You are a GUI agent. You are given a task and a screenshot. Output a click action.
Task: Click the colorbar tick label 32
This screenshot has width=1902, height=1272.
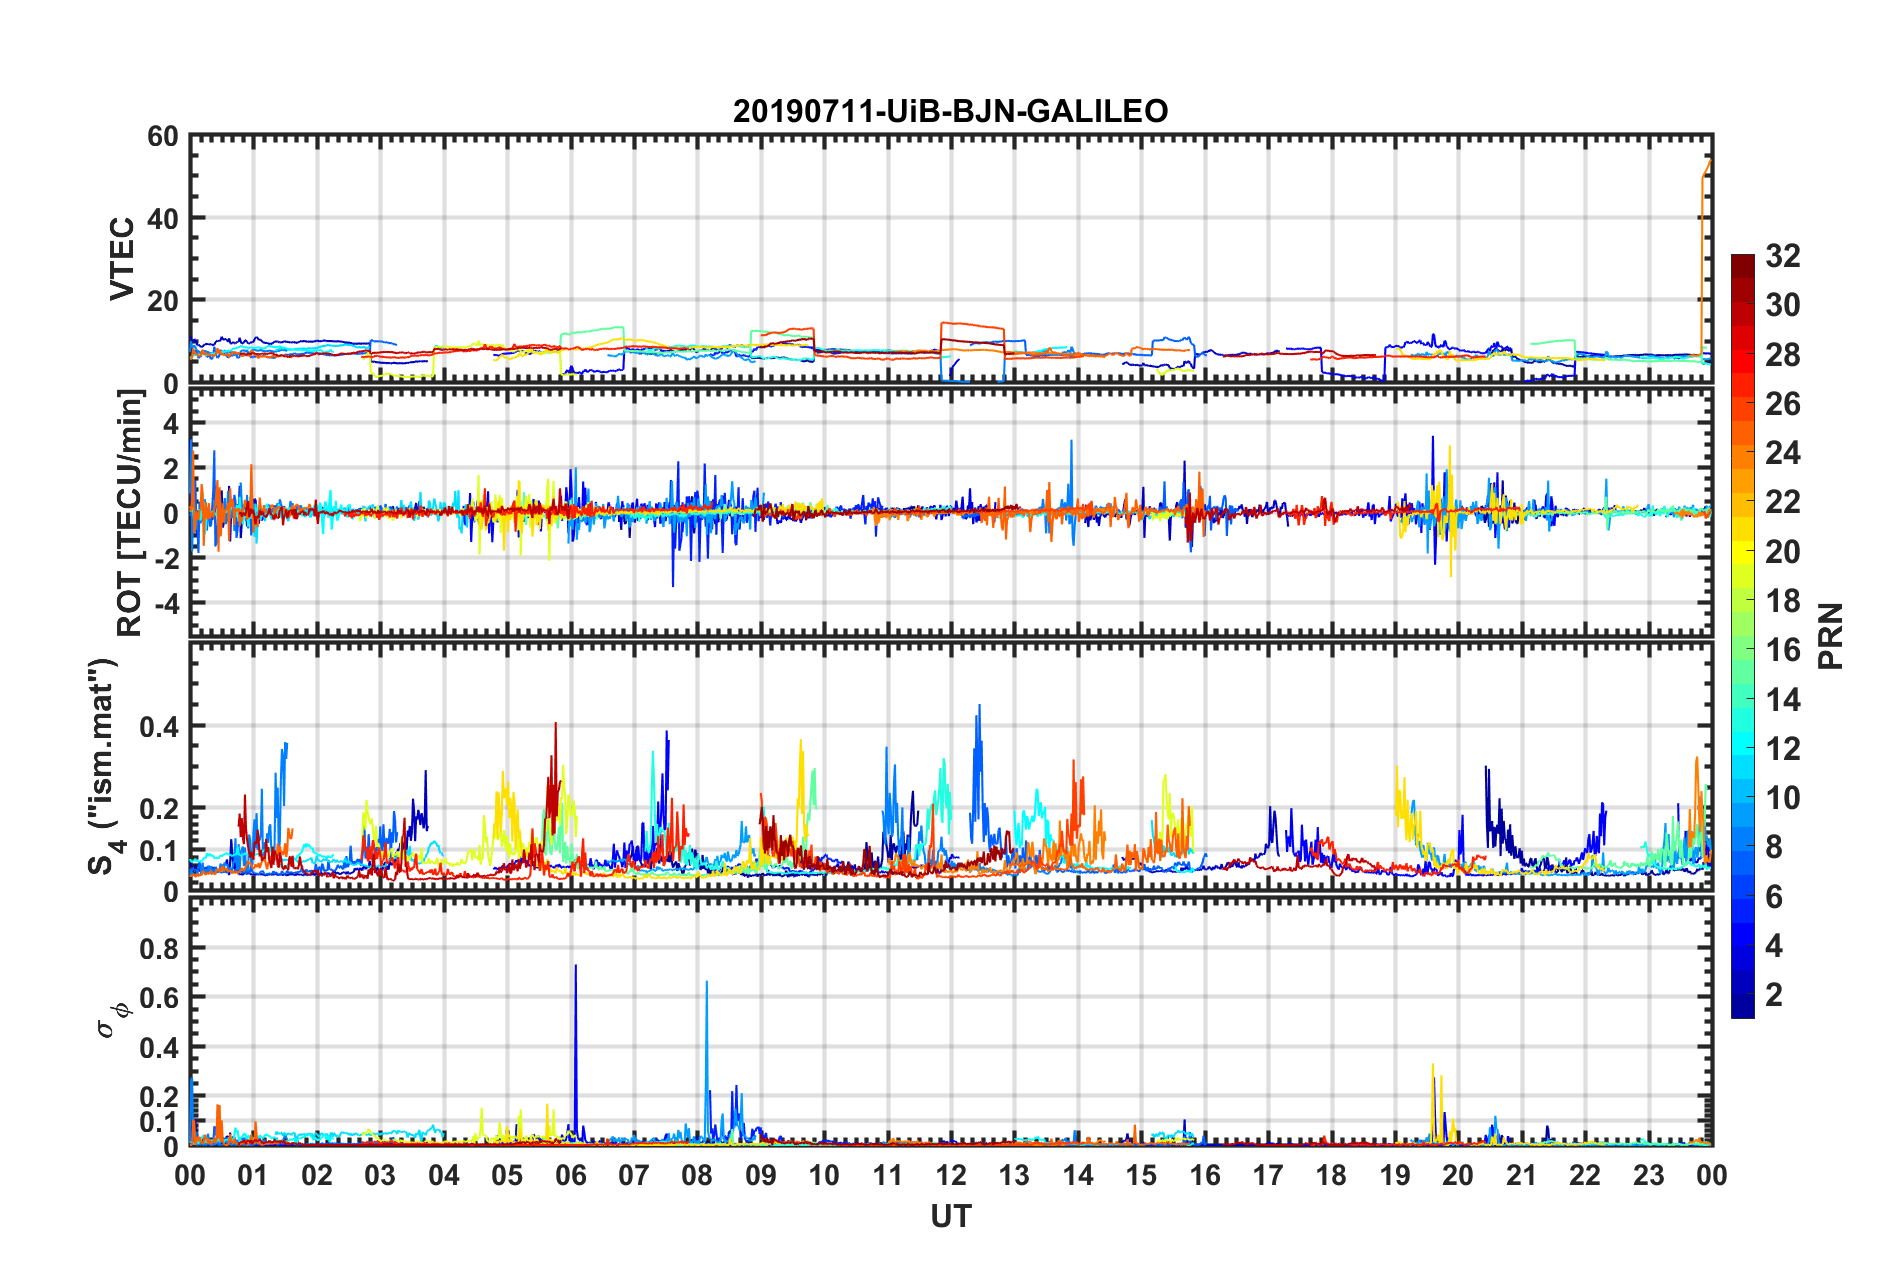(1783, 256)
